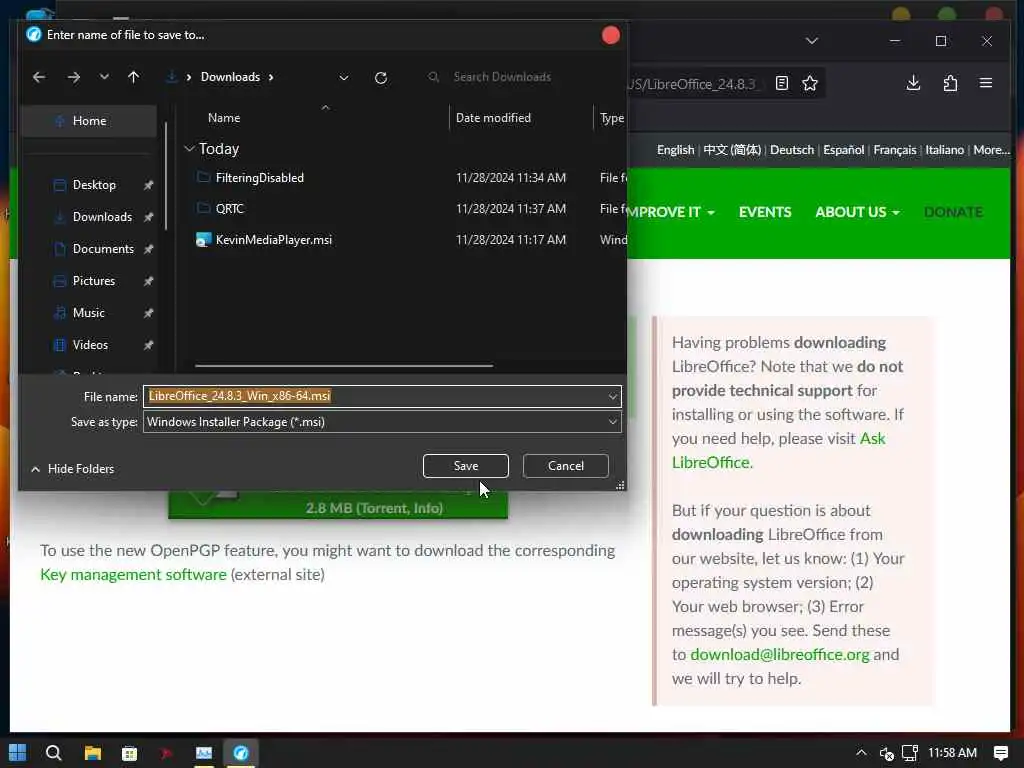The height and width of the screenshot is (768, 1024).
Task: Expand the File name dropdown arrow
Action: (x=613, y=396)
